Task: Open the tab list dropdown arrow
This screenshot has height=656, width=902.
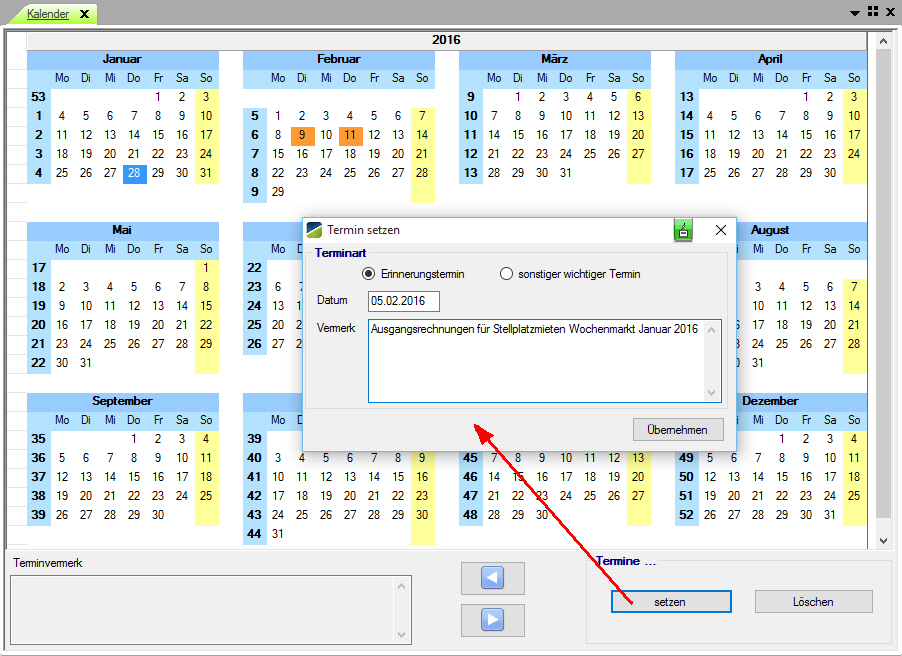Action: coord(855,13)
